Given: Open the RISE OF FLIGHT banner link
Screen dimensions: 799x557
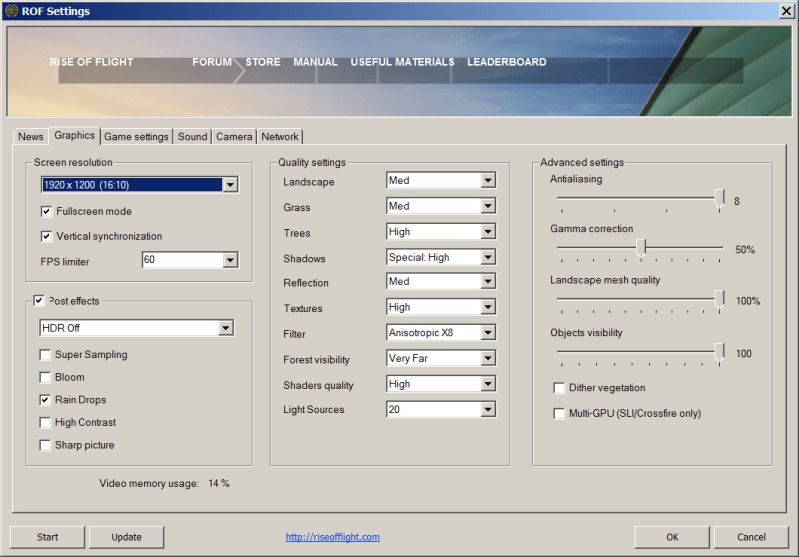Looking at the screenshot, I should coord(91,62).
